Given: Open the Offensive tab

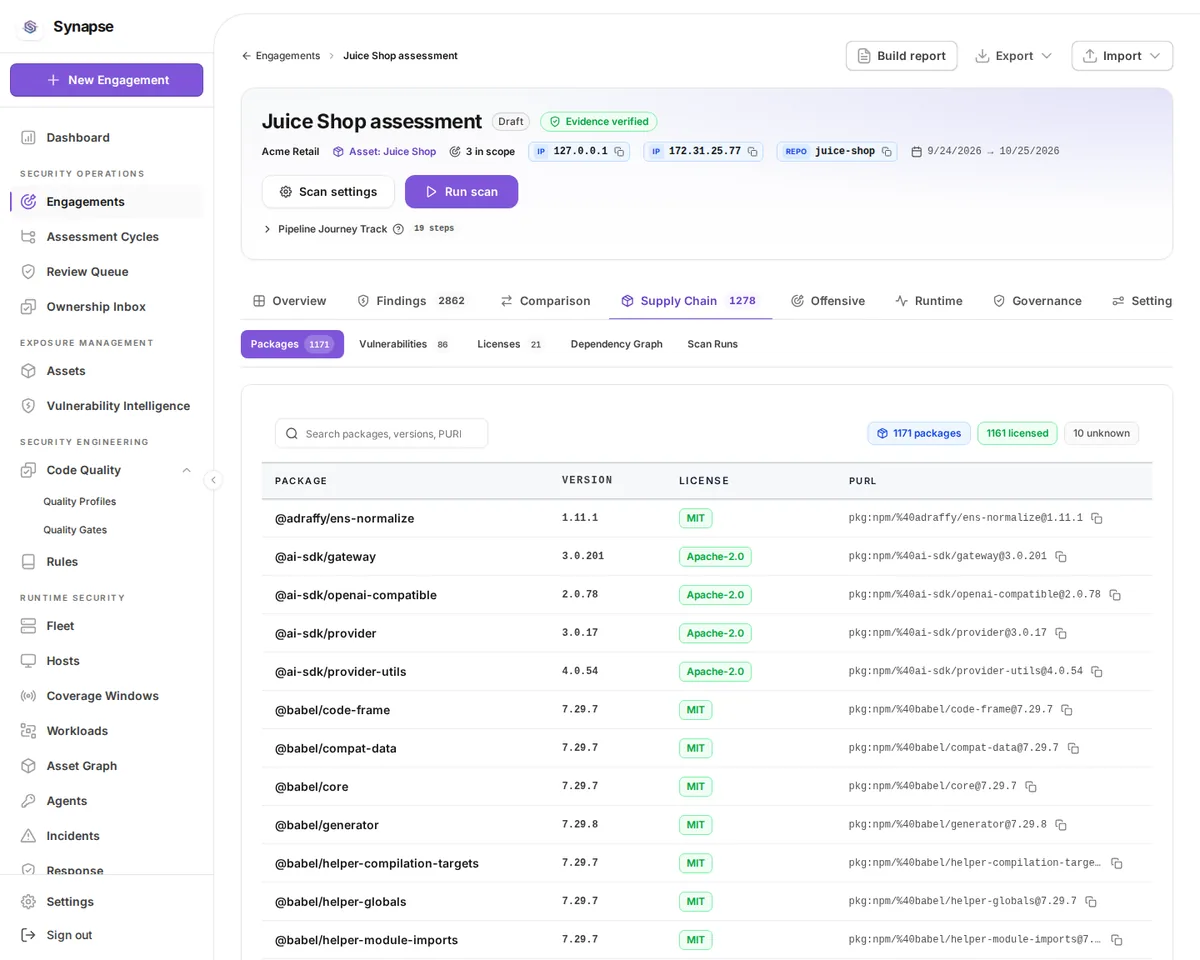Looking at the screenshot, I should click(828, 301).
